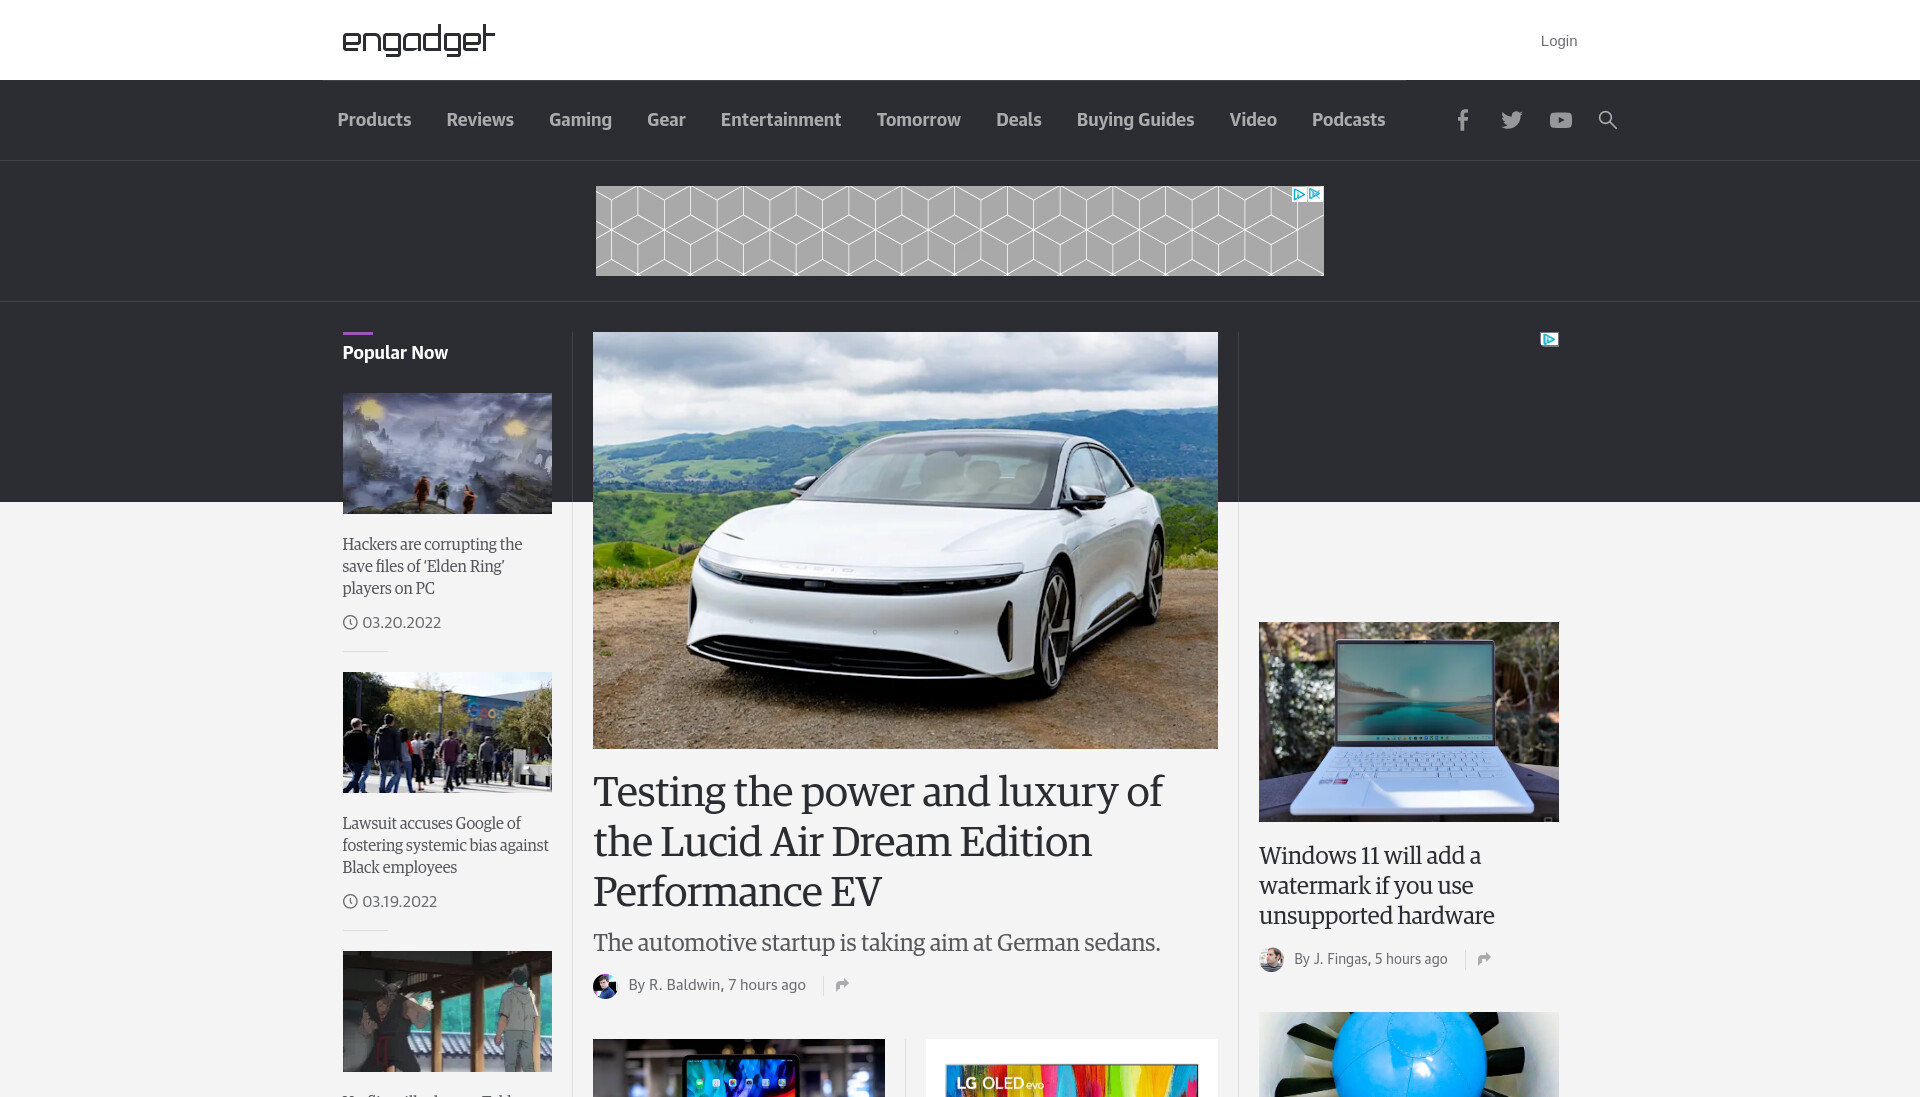Open the Engadget Facebook page icon
Image resolution: width=1920 pixels, height=1097 pixels.
pos(1462,120)
